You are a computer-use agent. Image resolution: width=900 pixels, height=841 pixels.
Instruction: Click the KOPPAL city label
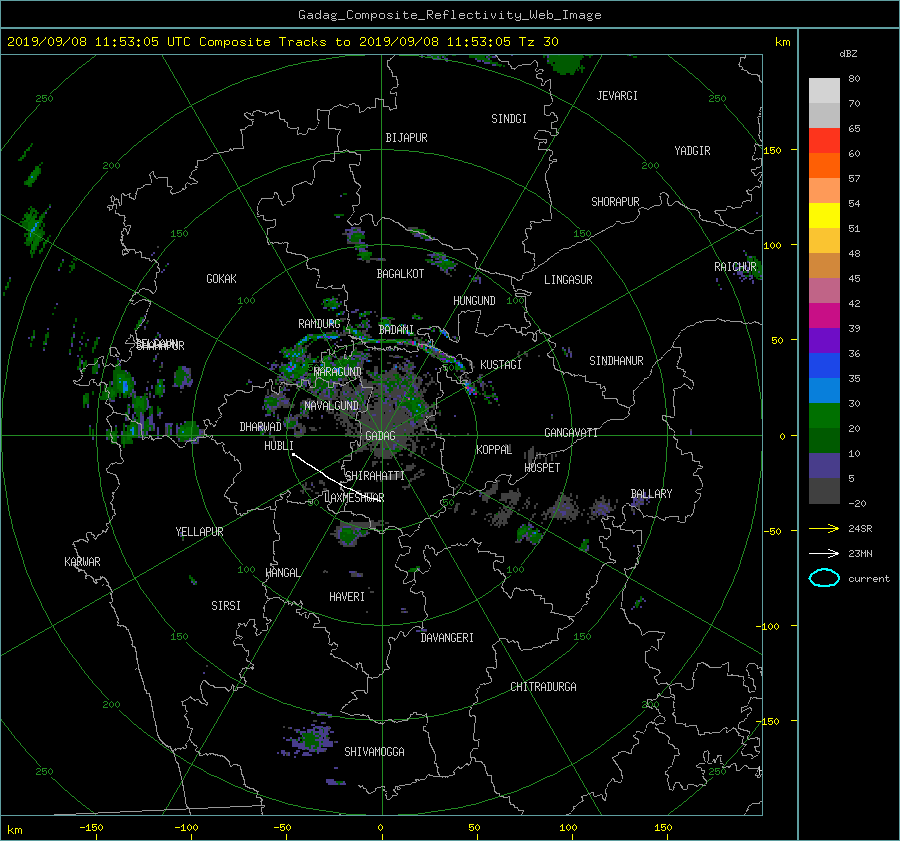tap(494, 450)
